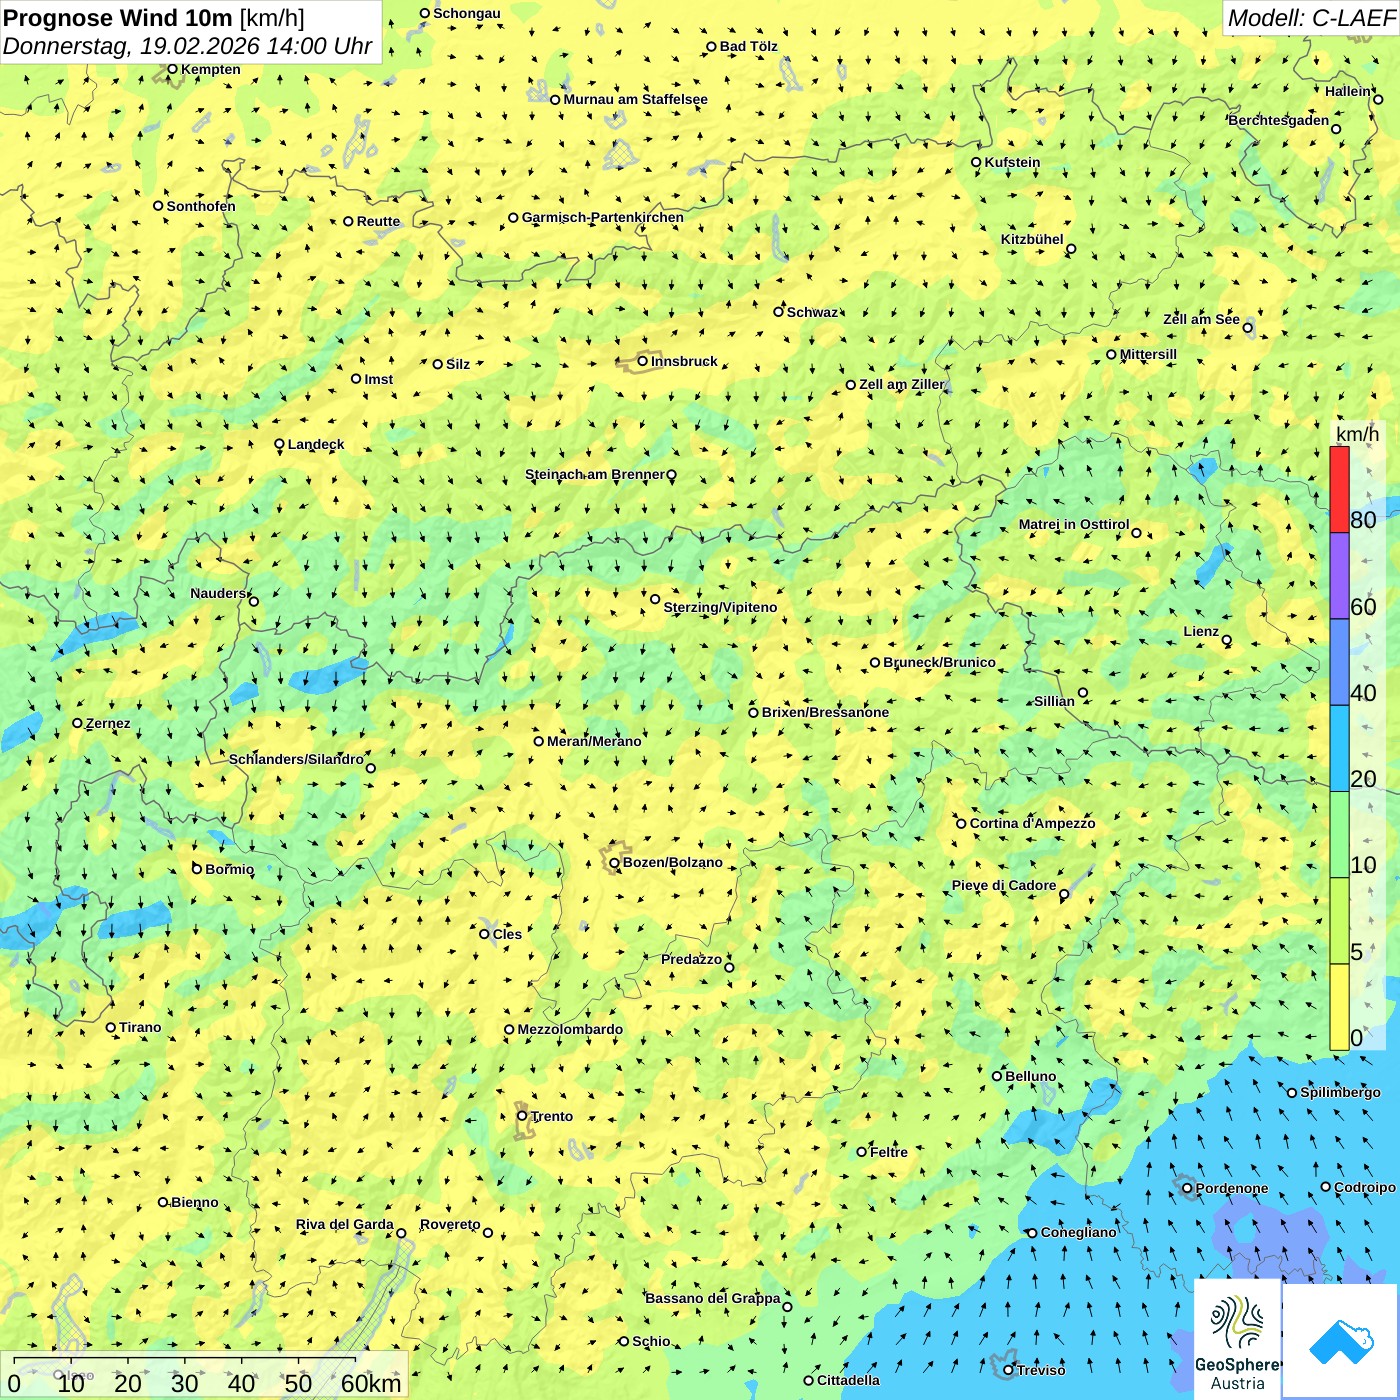The height and width of the screenshot is (1400, 1400).
Task: Click the Bormio city marker
Action: click(x=197, y=869)
